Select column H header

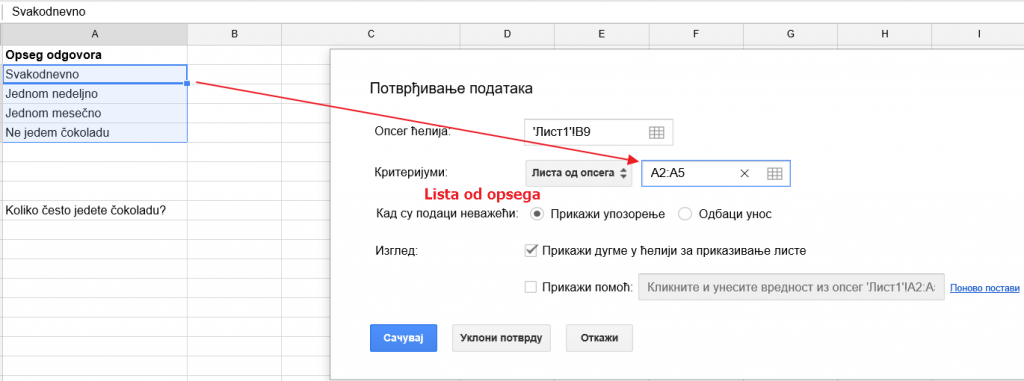(x=884, y=33)
